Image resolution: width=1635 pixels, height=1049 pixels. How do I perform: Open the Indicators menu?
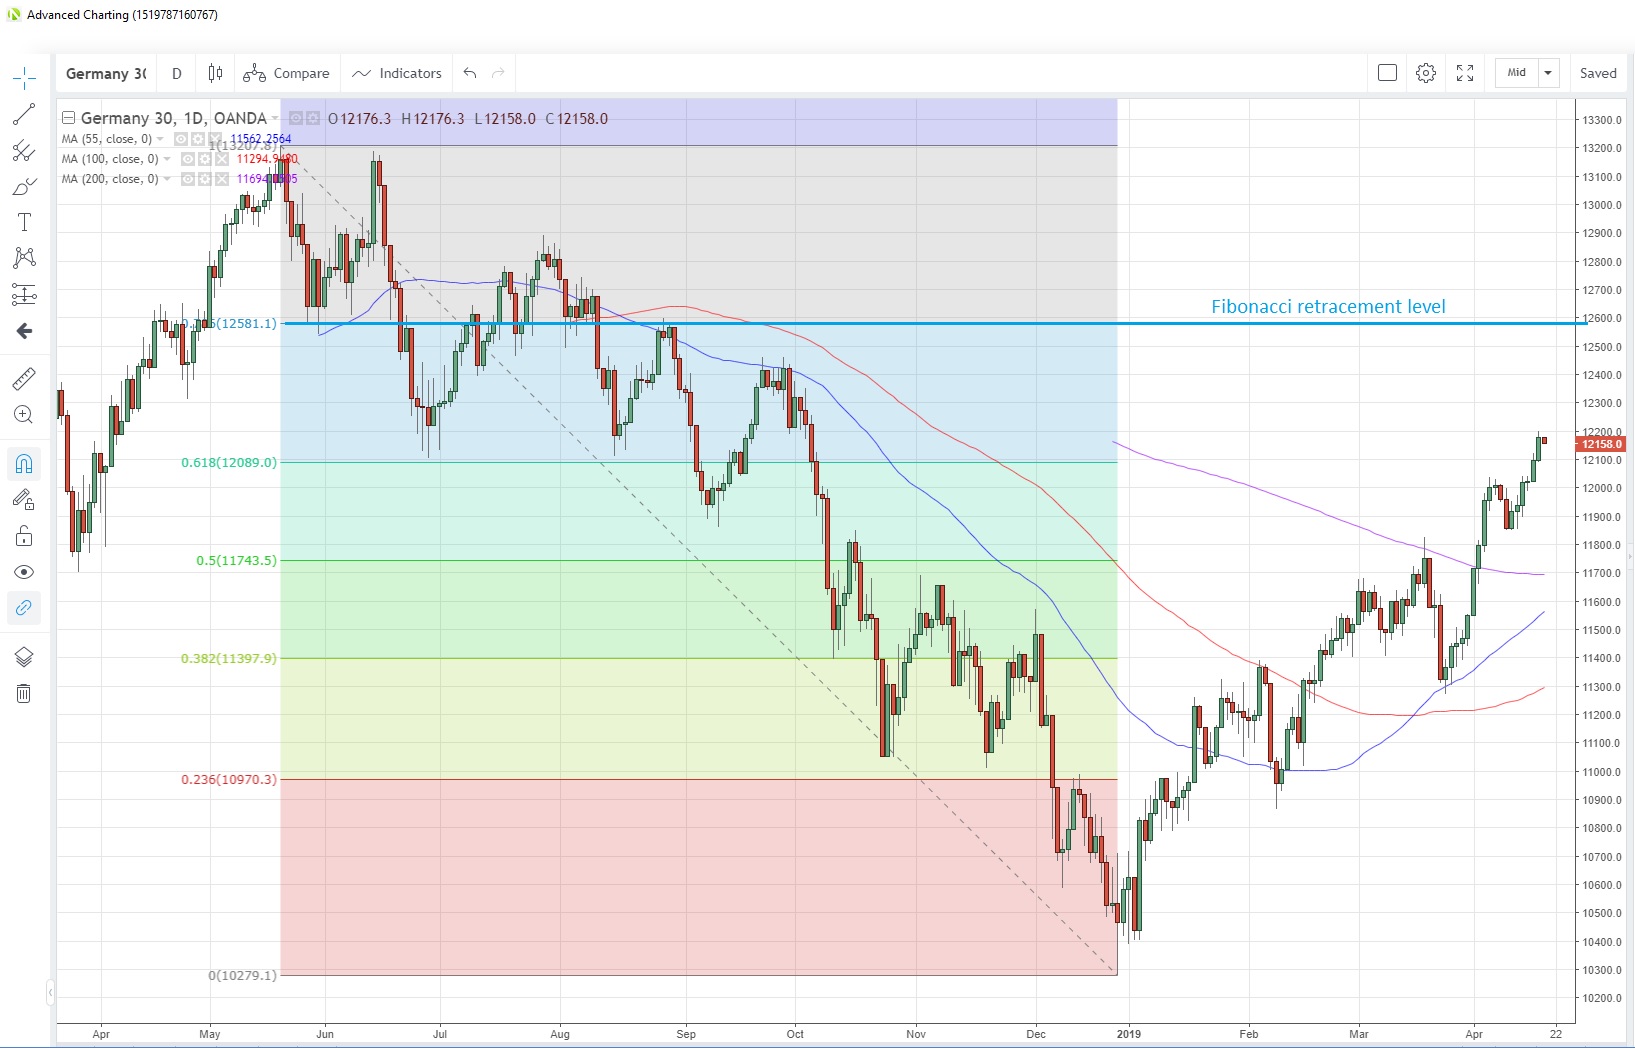tap(397, 73)
